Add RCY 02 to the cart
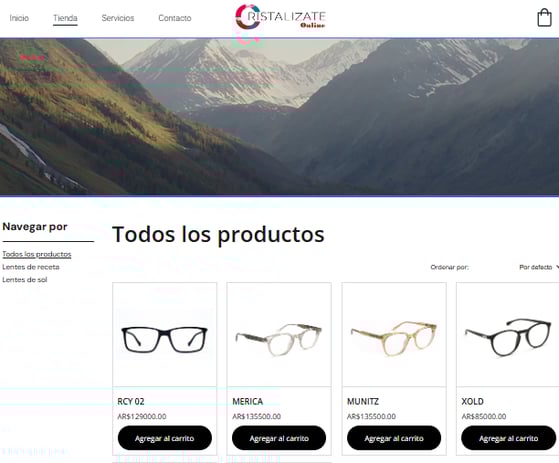Screen dimensions: 559x463 tap(165, 438)
